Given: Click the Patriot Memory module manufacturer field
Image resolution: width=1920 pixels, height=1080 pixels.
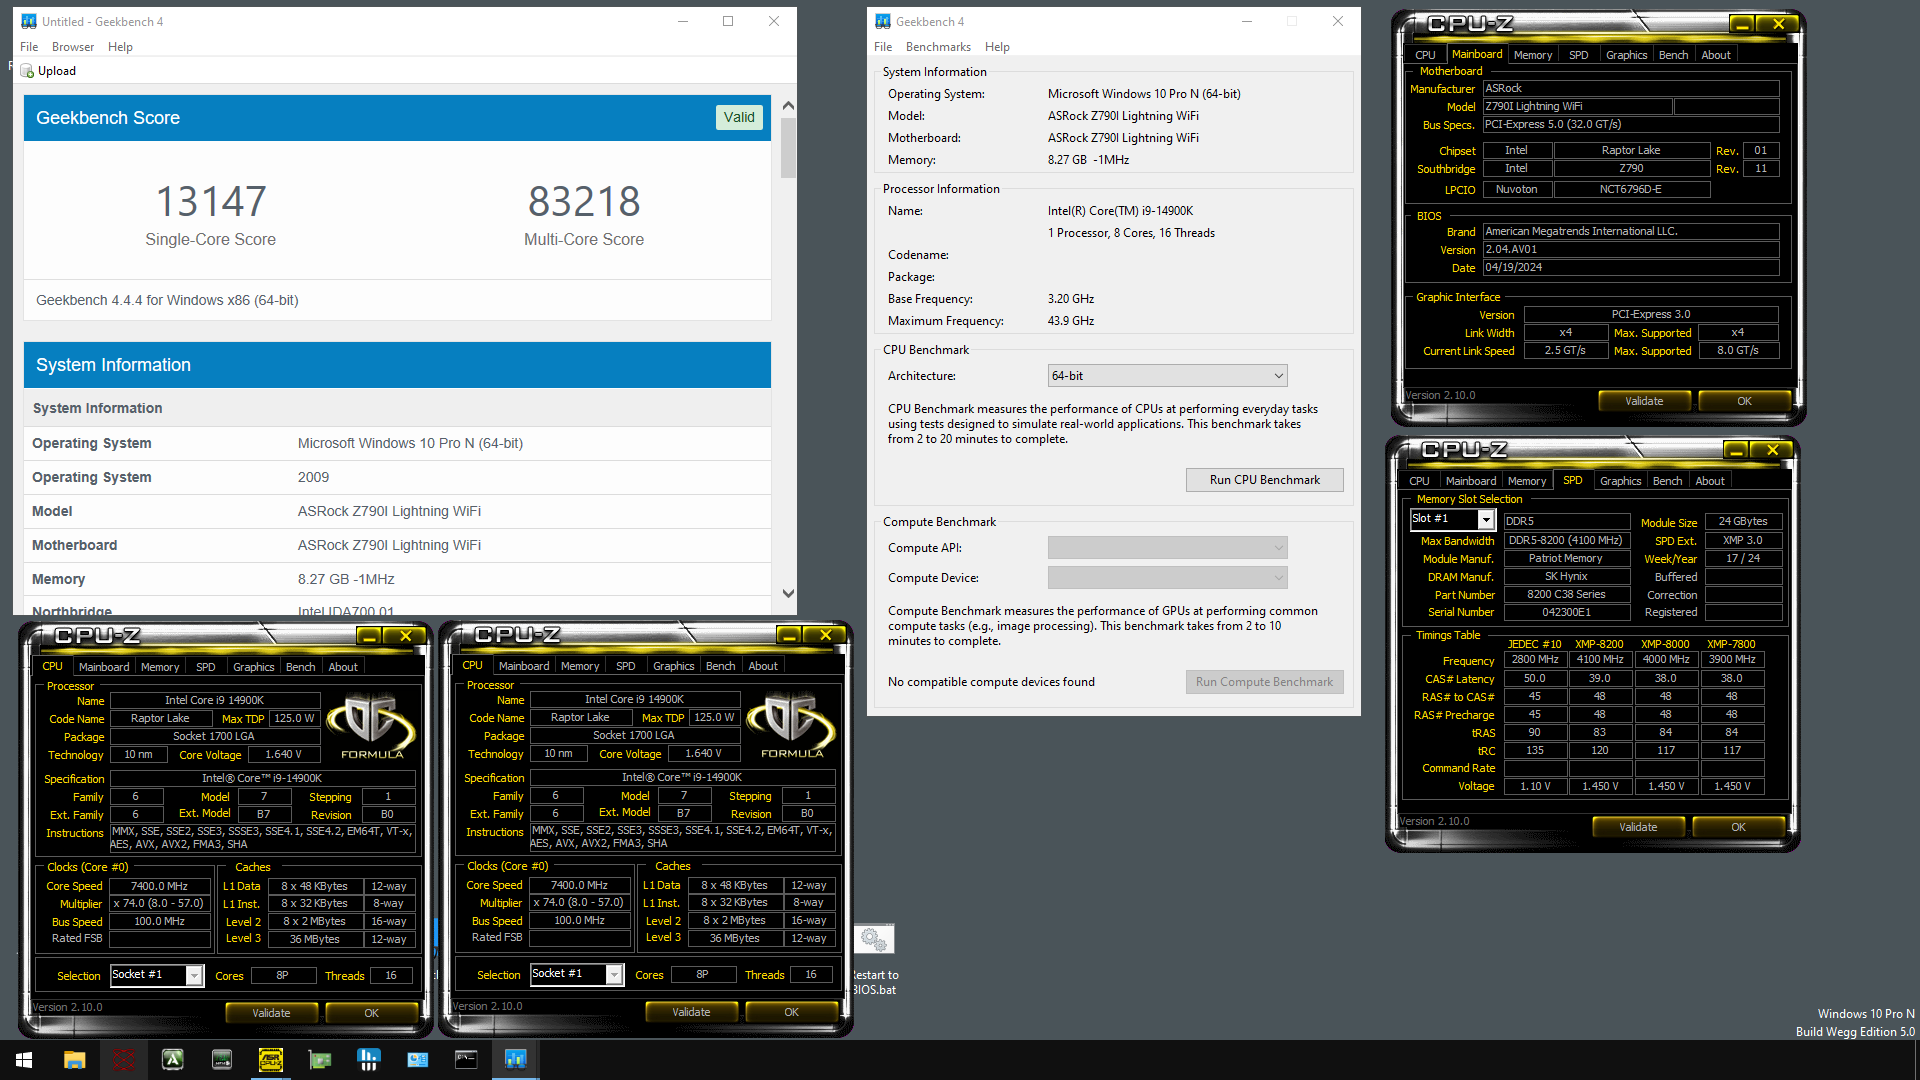Looking at the screenshot, I should 1566,559.
